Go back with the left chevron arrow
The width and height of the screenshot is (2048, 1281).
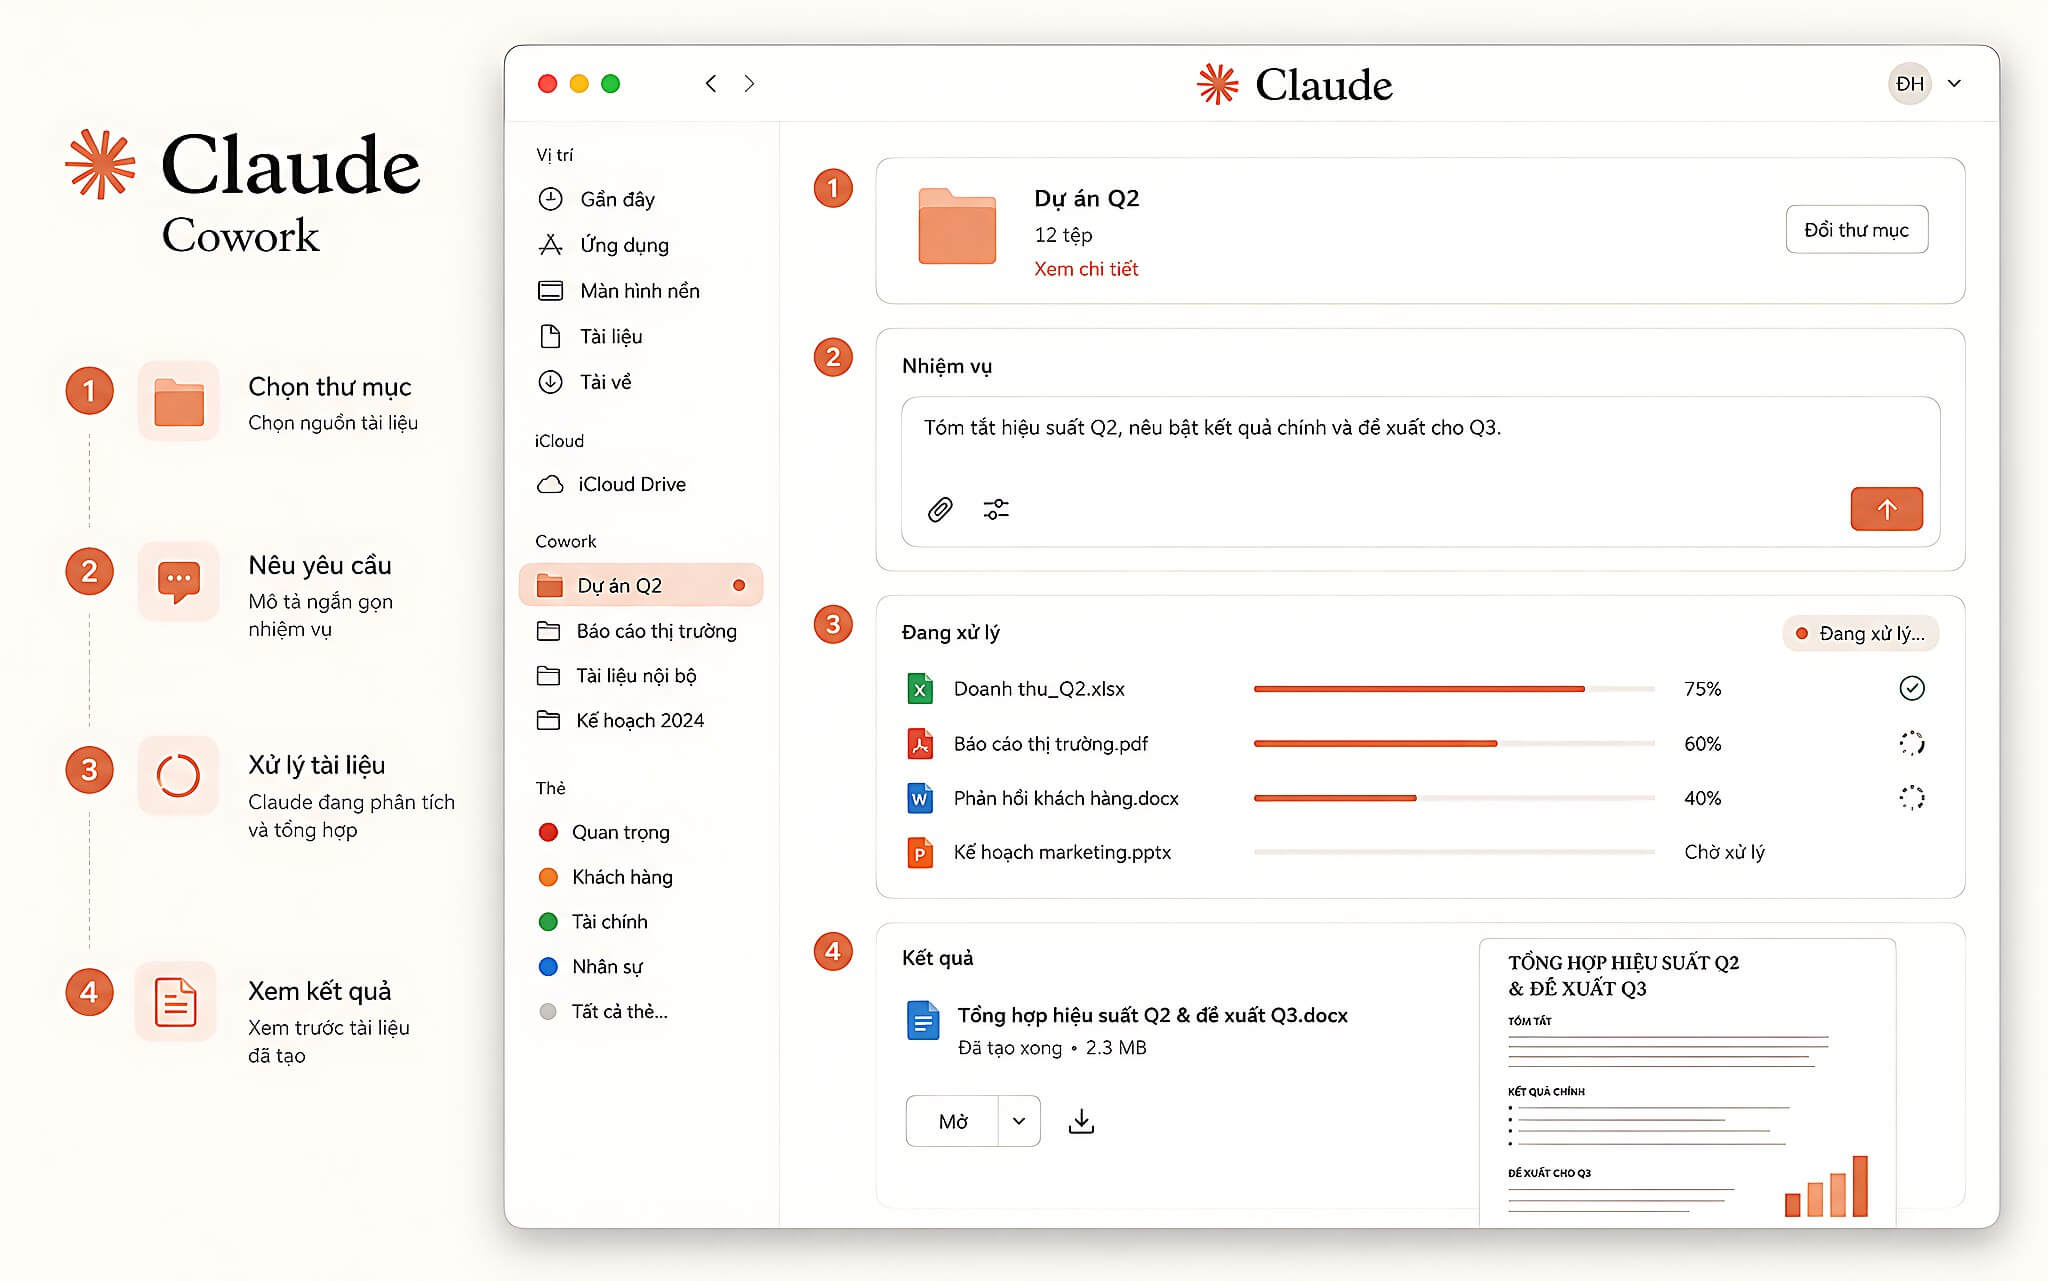[x=711, y=84]
